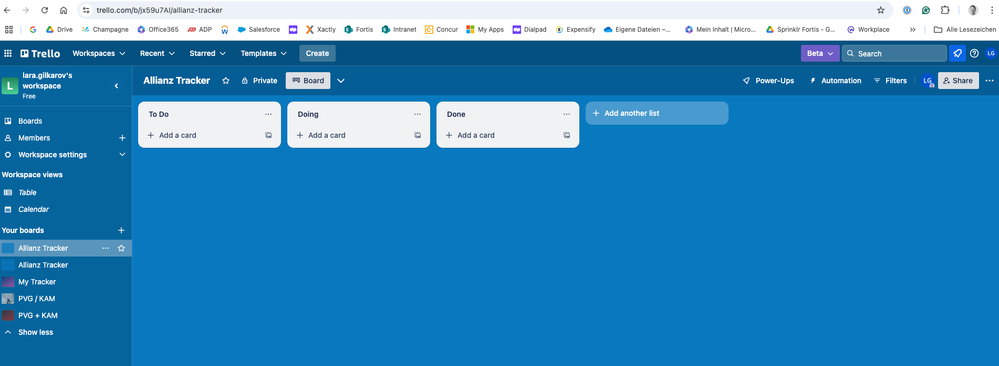999x366 pixels.
Task: Add a member with plus icon
Action: tap(122, 138)
